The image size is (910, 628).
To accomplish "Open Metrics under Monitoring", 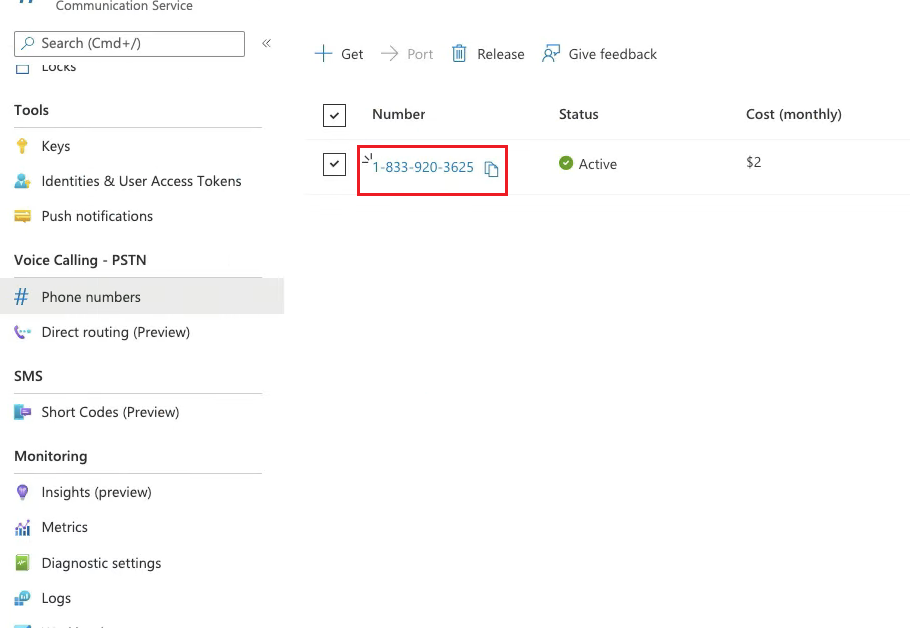I will click(x=65, y=527).
